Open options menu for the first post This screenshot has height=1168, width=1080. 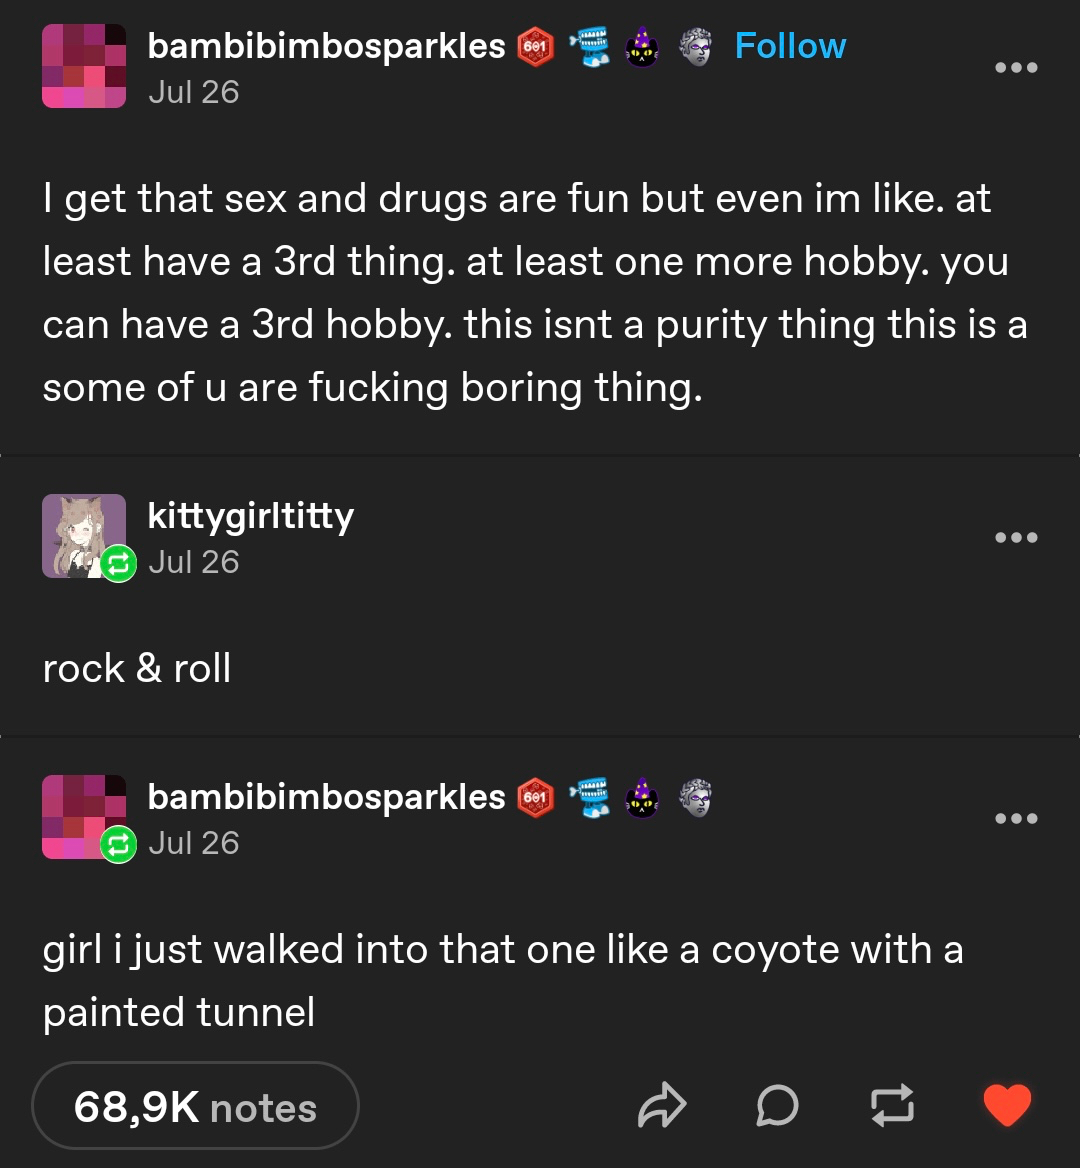coord(1017,68)
